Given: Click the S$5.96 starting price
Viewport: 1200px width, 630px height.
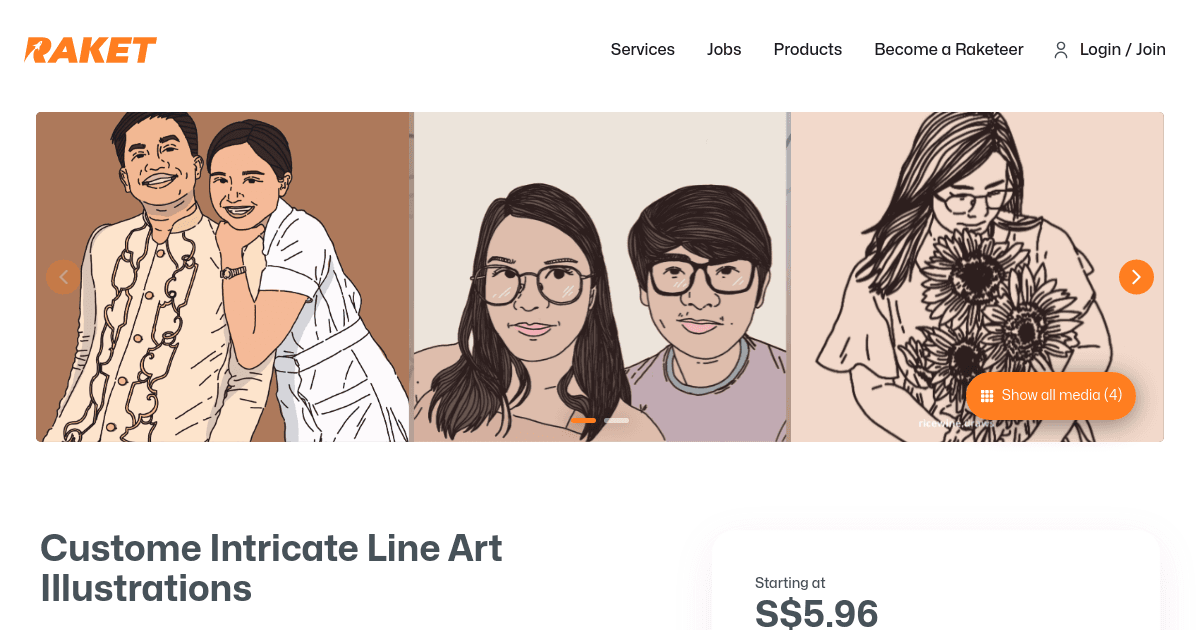Looking at the screenshot, I should 817,613.
